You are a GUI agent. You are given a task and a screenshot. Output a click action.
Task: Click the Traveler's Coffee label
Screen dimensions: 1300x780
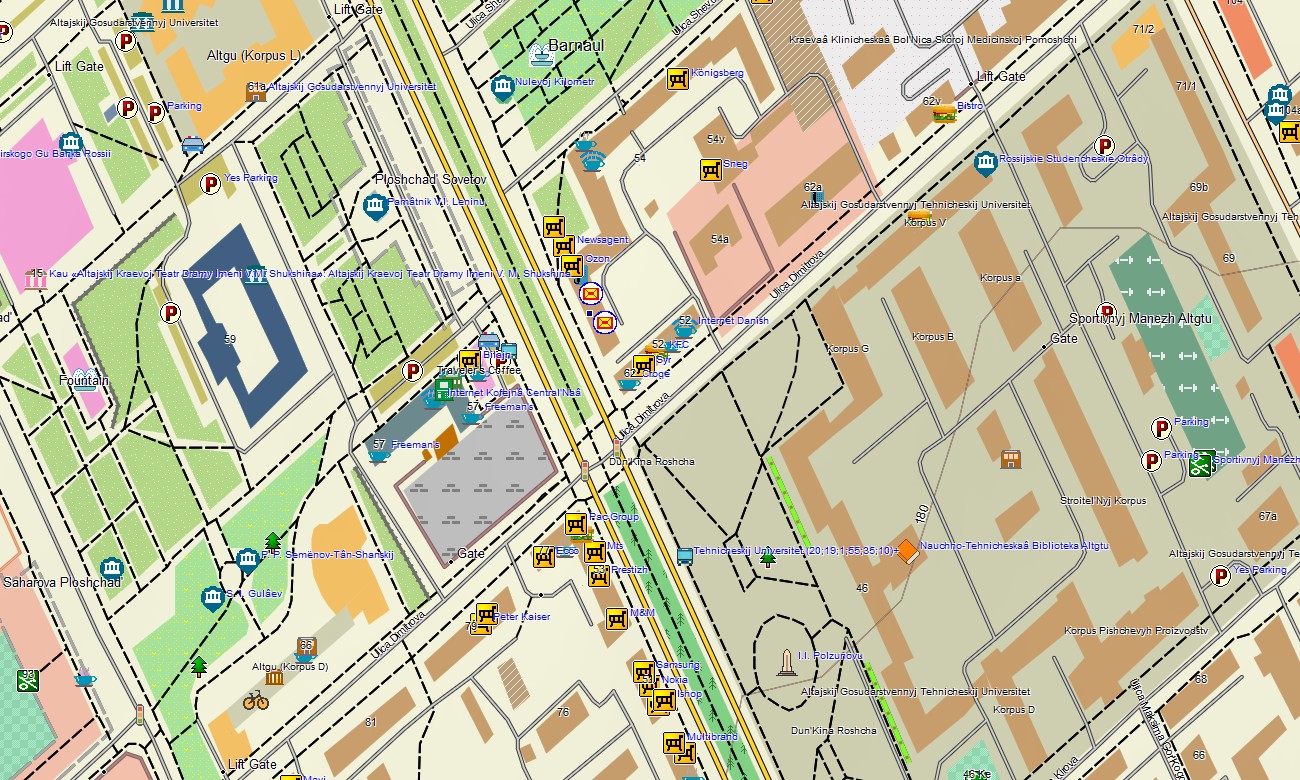(480, 370)
